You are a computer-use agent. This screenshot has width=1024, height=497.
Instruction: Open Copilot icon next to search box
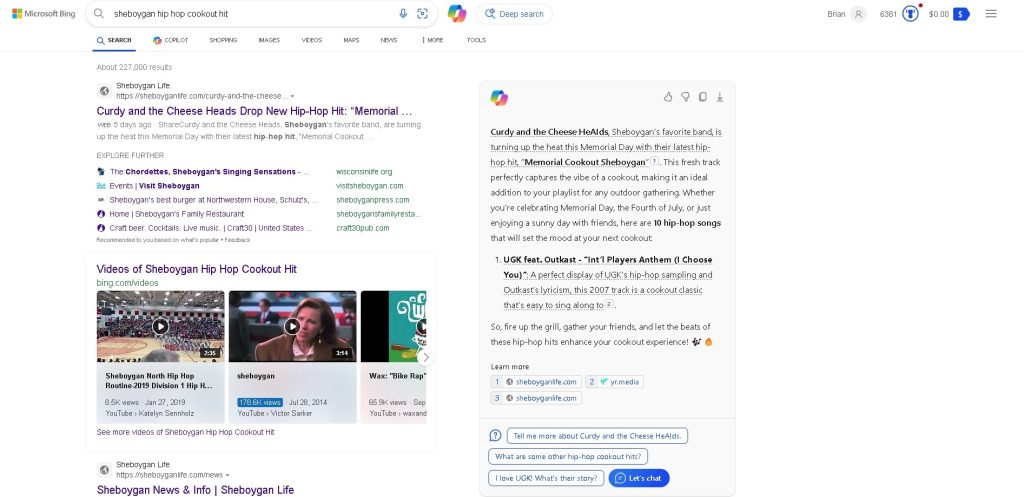tap(457, 14)
